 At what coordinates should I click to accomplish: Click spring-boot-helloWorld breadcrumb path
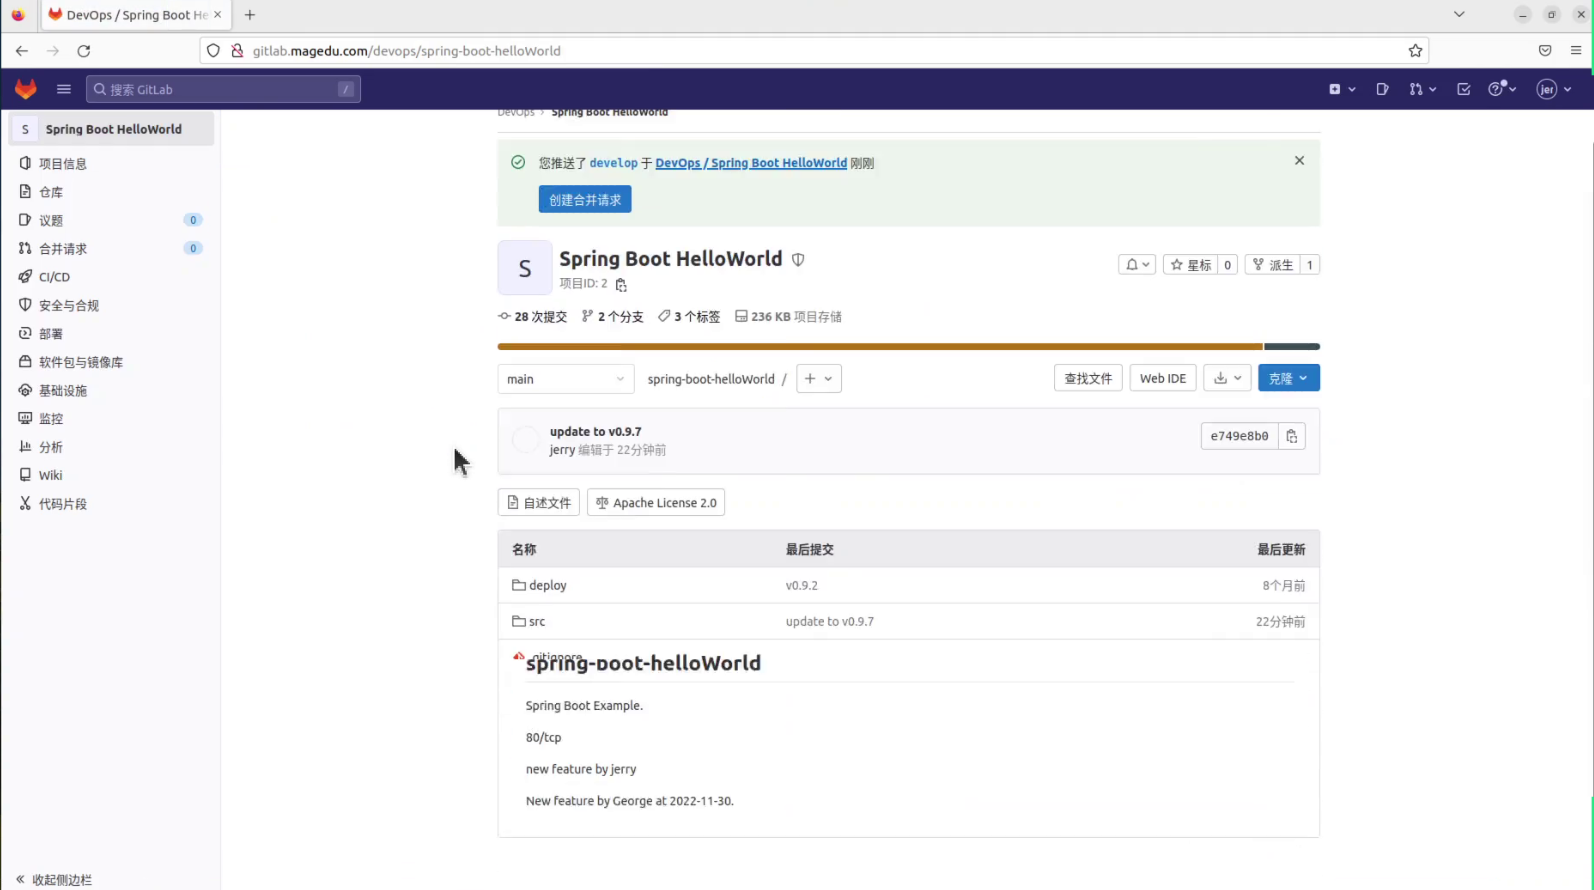click(711, 379)
